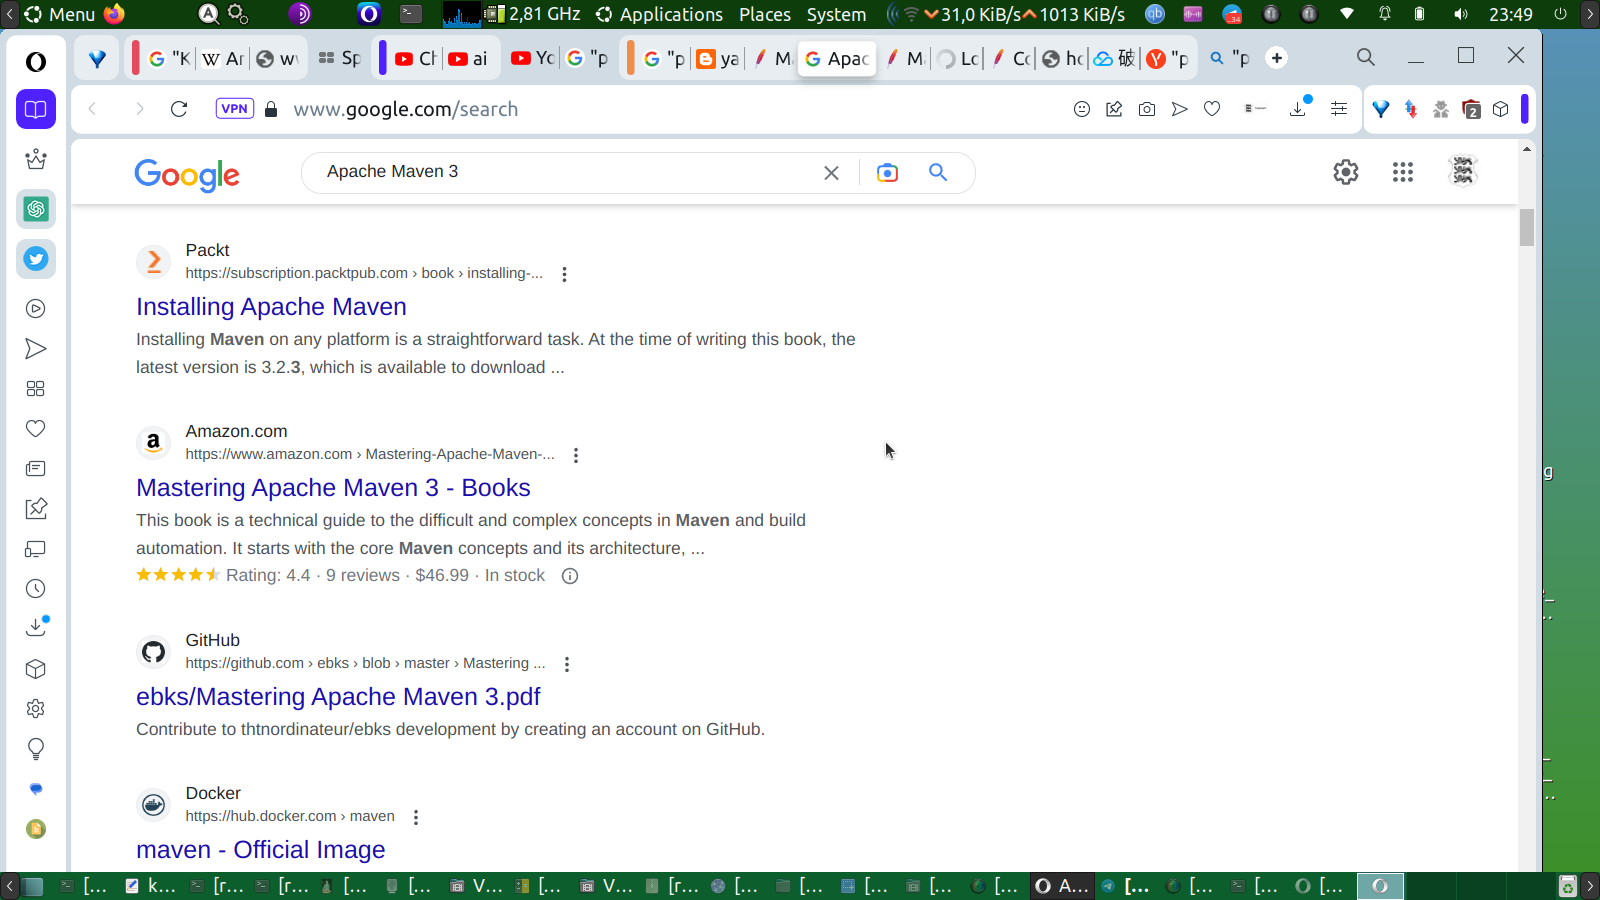Image resolution: width=1600 pixels, height=900 pixels.
Task: Open the Places menu in the top panel
Action: [765, 14]
